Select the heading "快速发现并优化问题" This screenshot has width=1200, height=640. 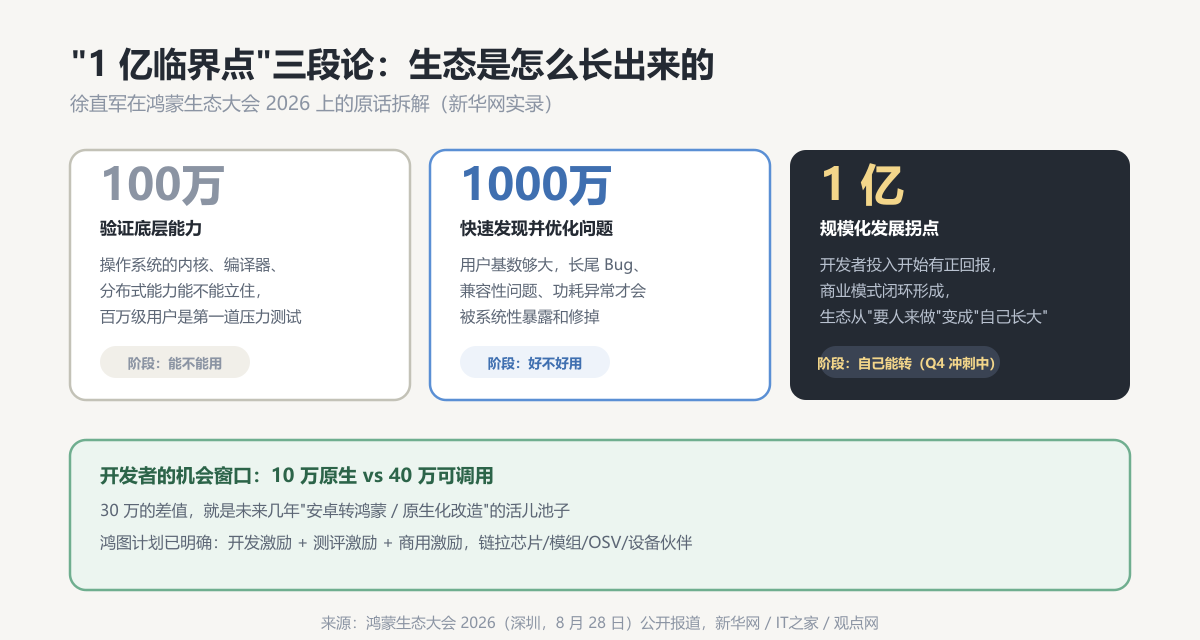pyautogui.click(x=536, y=229)
